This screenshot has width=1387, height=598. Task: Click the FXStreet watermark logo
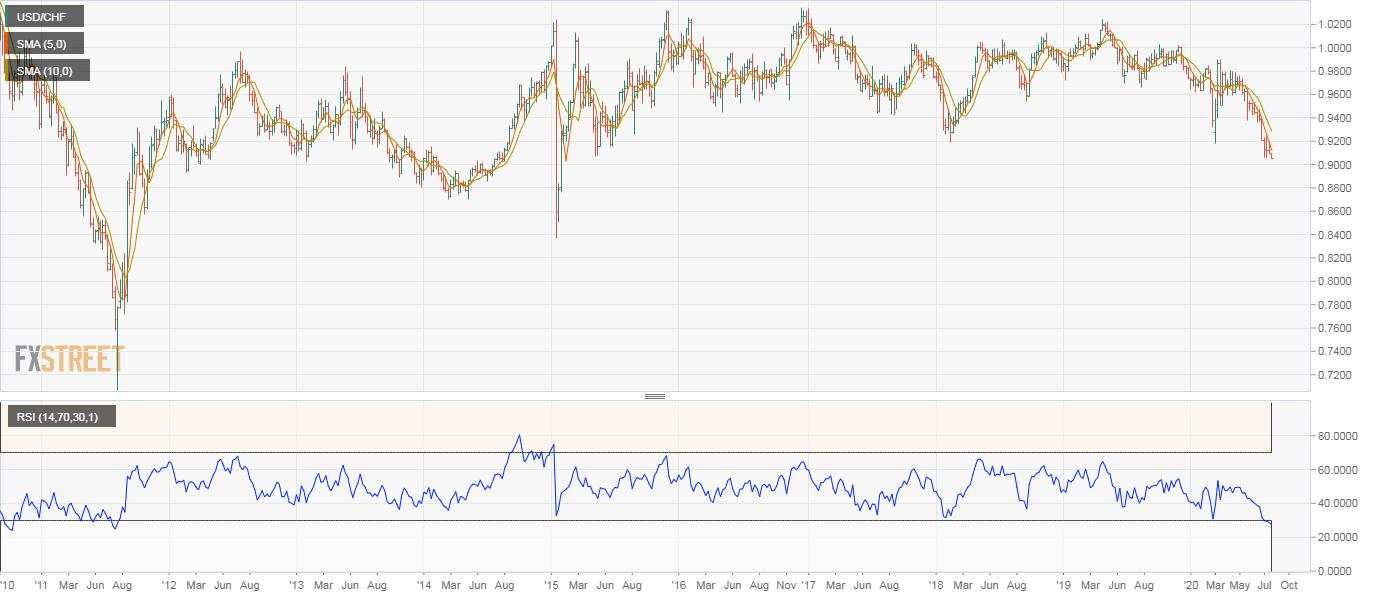click(70, 359)
